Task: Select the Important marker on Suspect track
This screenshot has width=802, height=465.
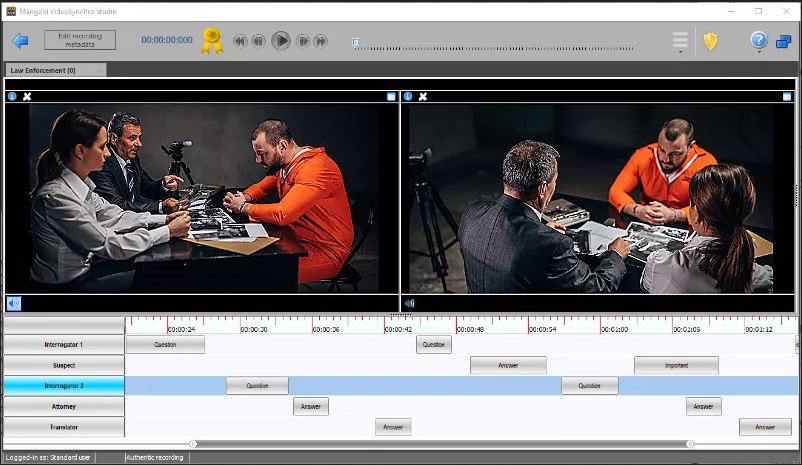Action: point(676,365)
